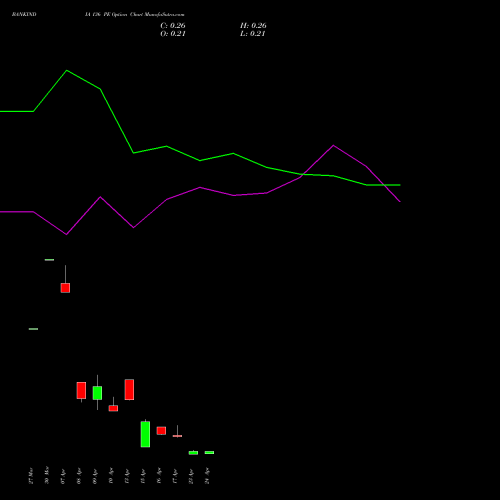Screen dimensions: 500x500
Task: Click the 09 Apr date label
Action: (x=95, y=476)
